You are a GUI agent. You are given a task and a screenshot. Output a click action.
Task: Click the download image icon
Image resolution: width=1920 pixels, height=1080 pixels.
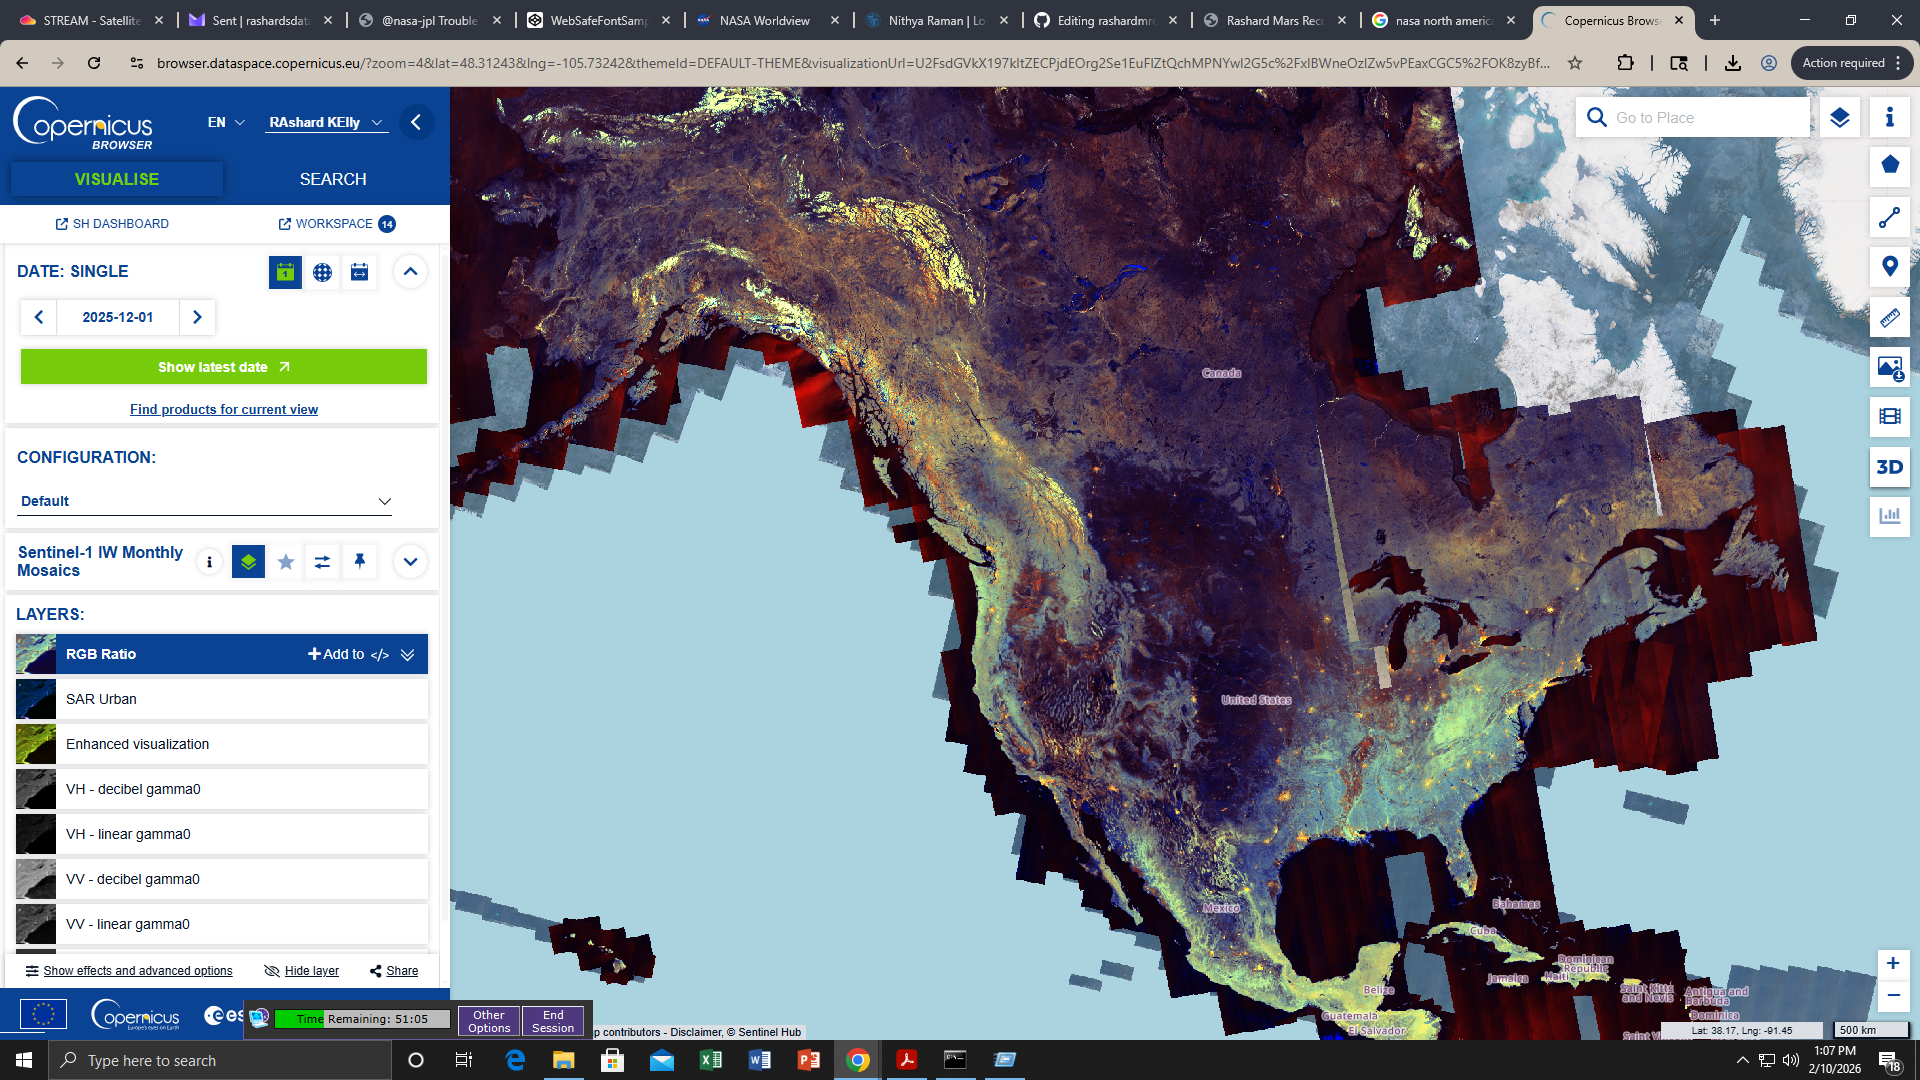1889,367
